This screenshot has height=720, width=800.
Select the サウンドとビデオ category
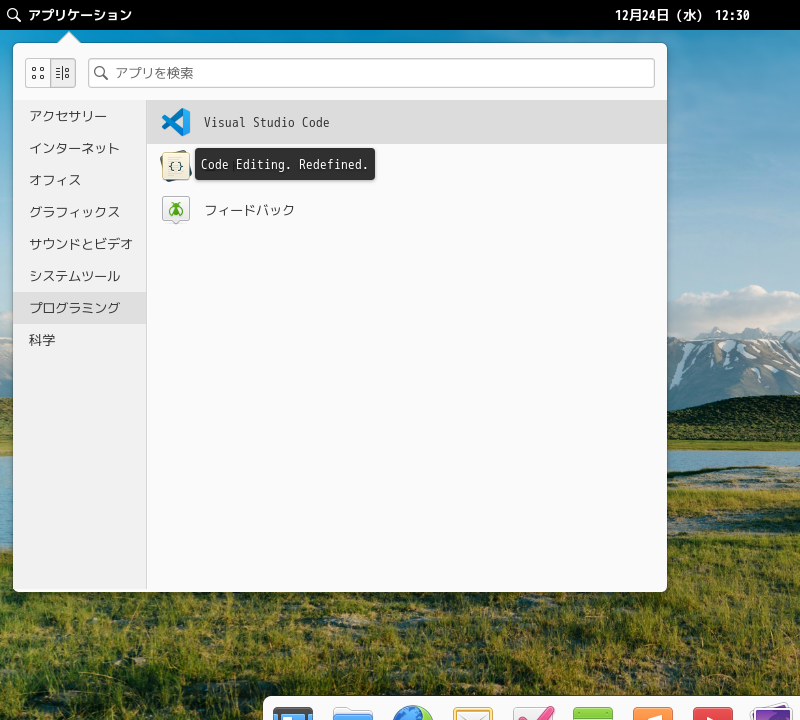80,244
